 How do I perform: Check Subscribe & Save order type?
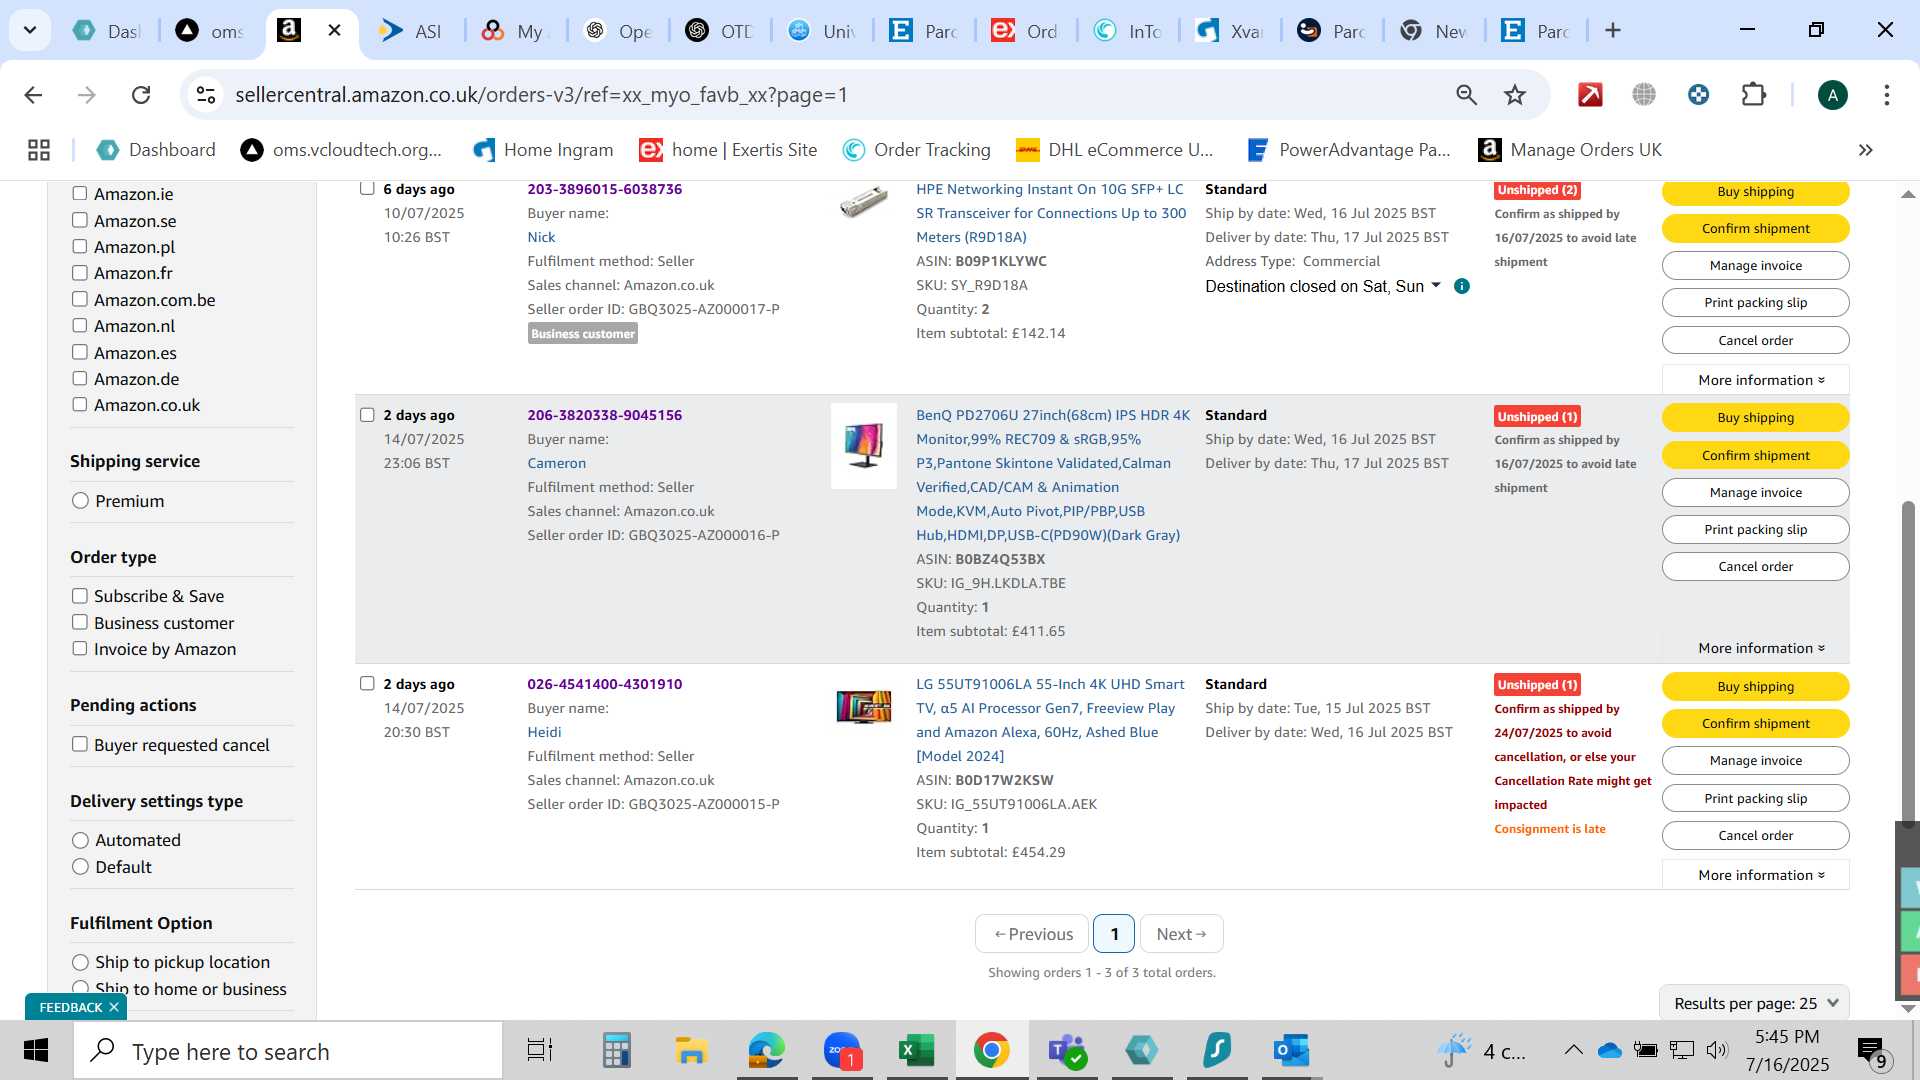pyautogui.click(x=80, y=596)
